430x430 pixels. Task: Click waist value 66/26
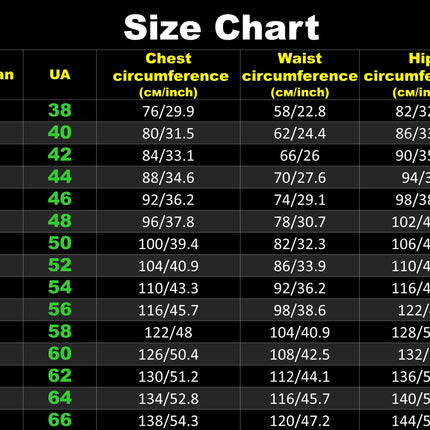point(300,156)
